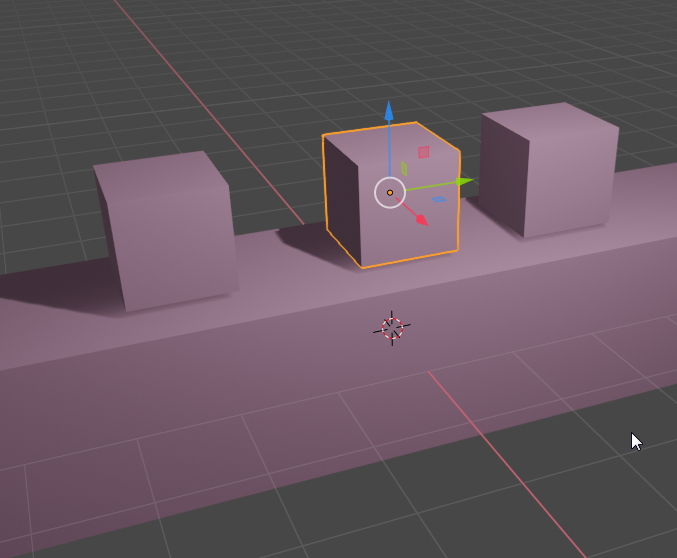The height and width of the screenshot is (558, 677).
Task: Click the white circle move gizmo center
Action: [x=390, y=193]
